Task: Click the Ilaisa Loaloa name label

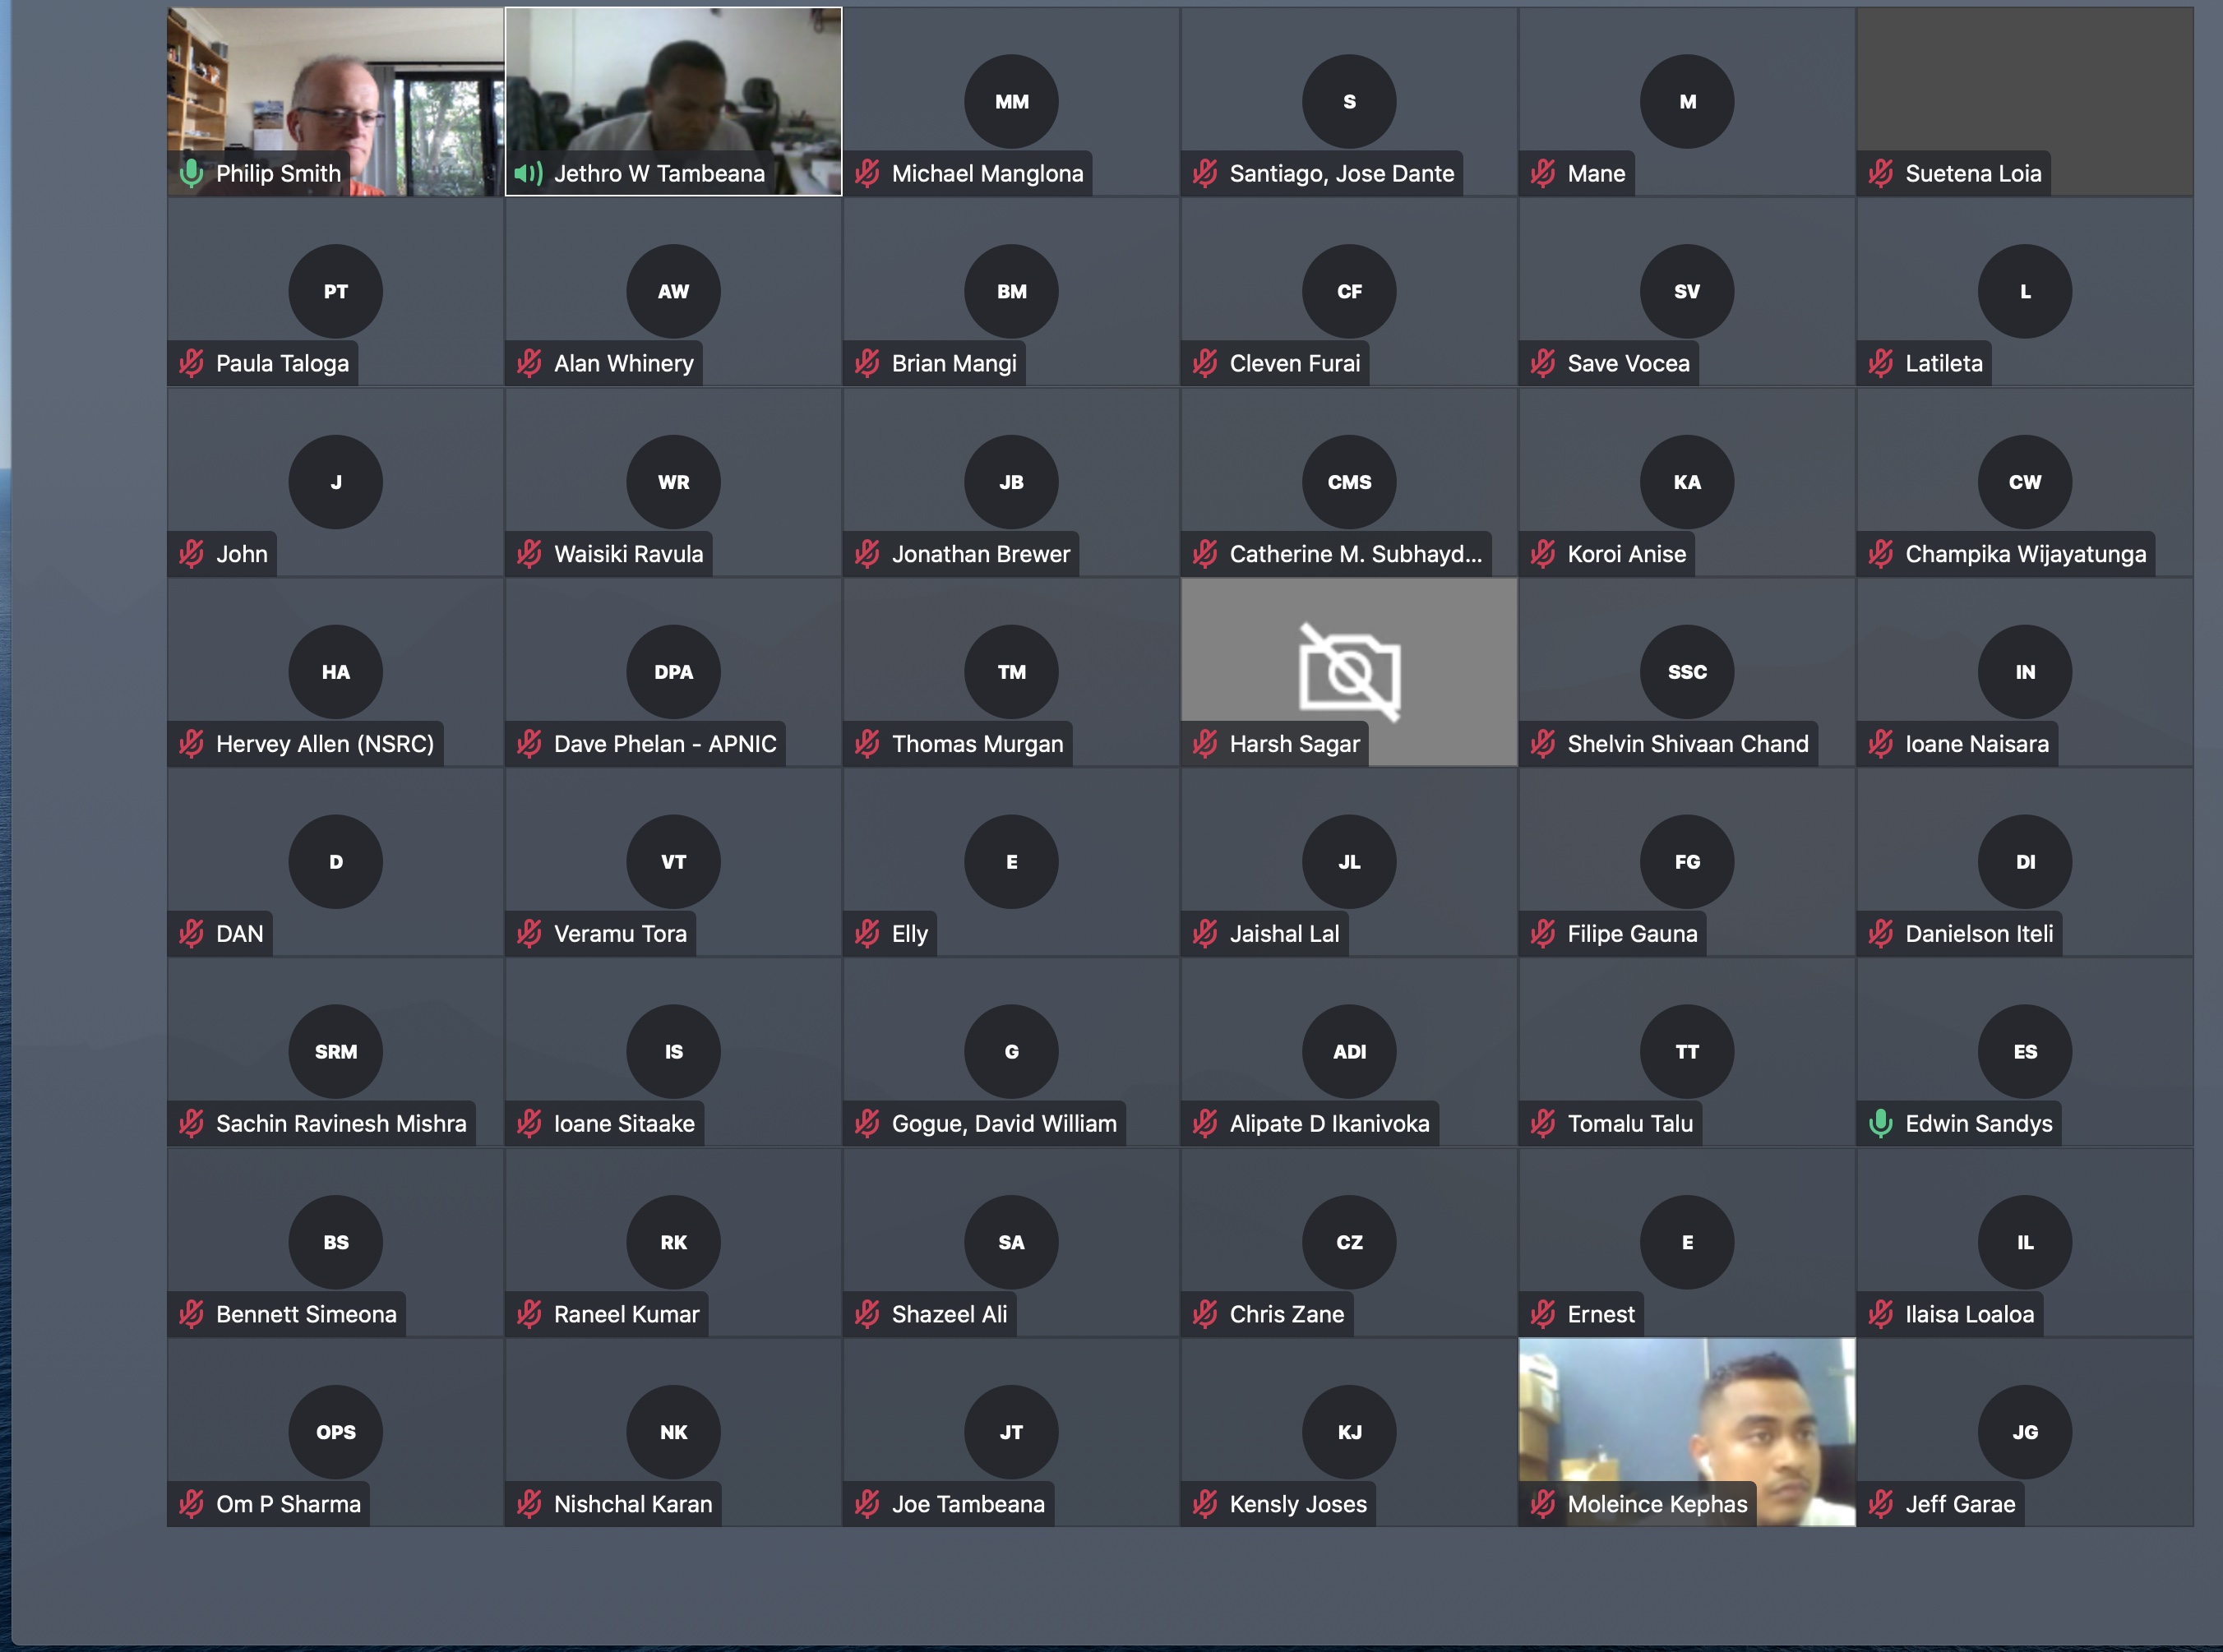Action: point(1969,1313)
